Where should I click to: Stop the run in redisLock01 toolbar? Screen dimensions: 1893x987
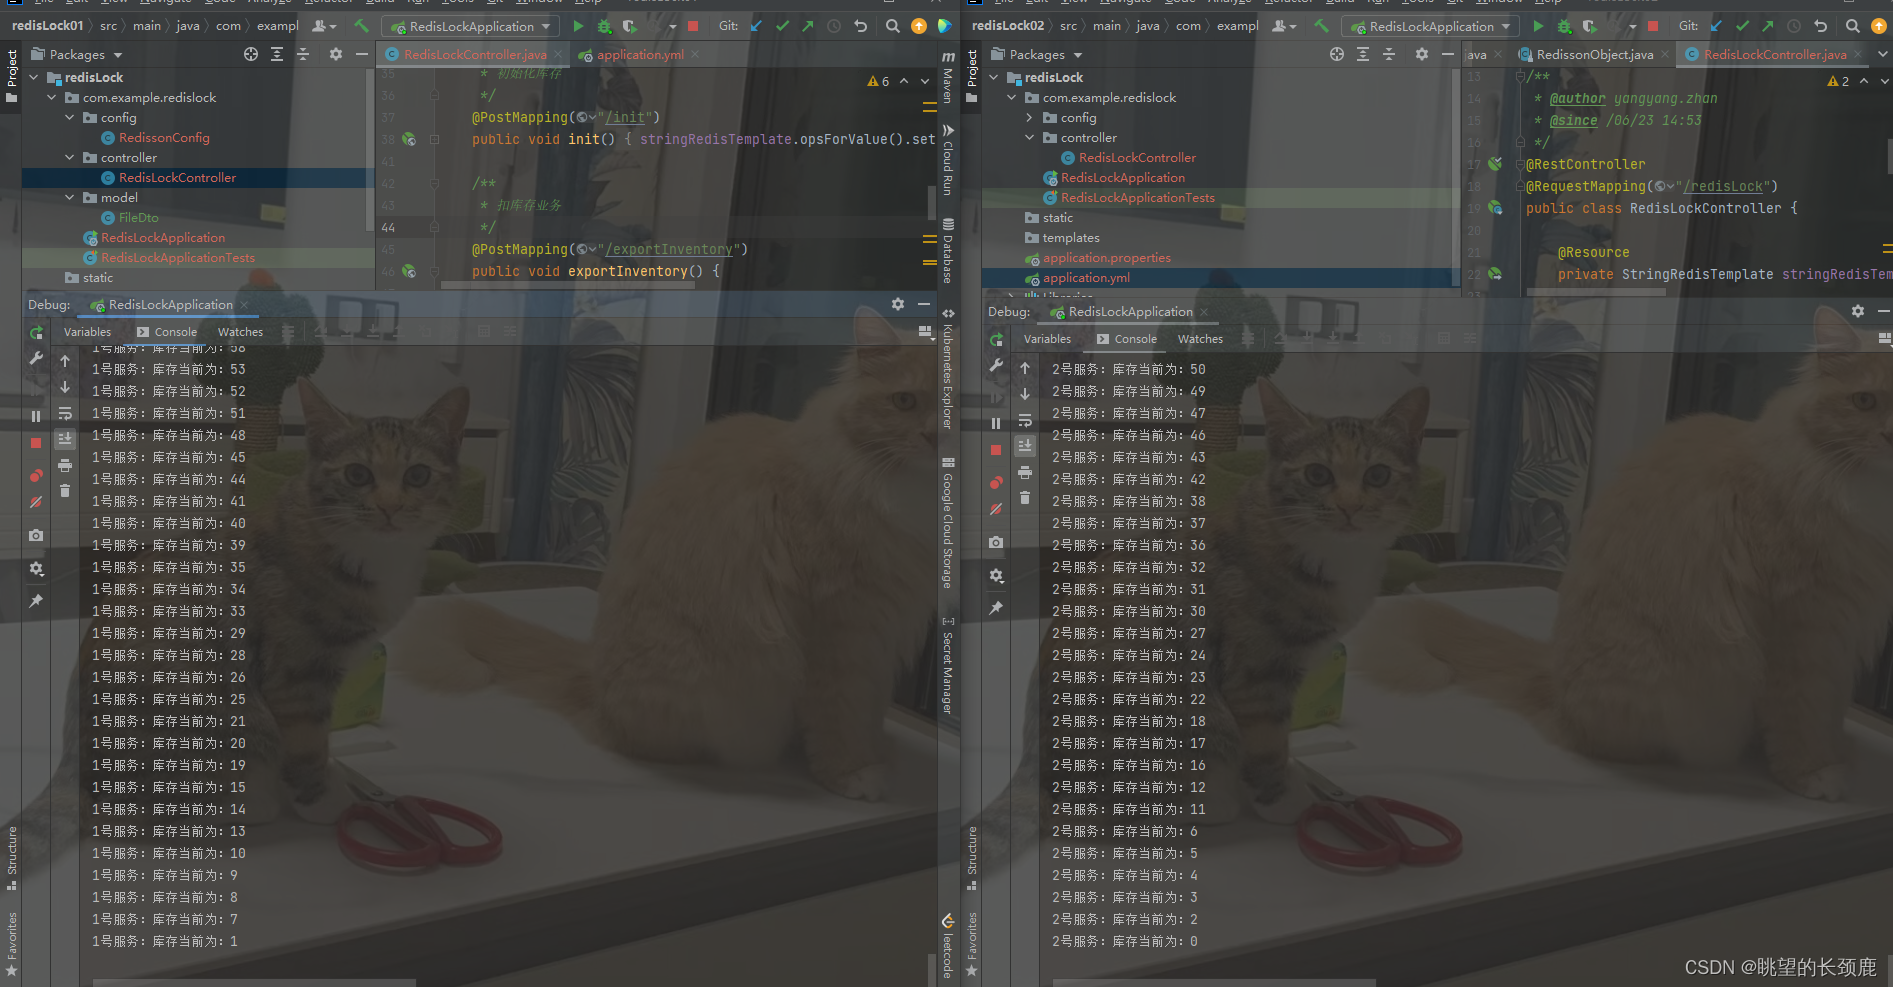692,26
